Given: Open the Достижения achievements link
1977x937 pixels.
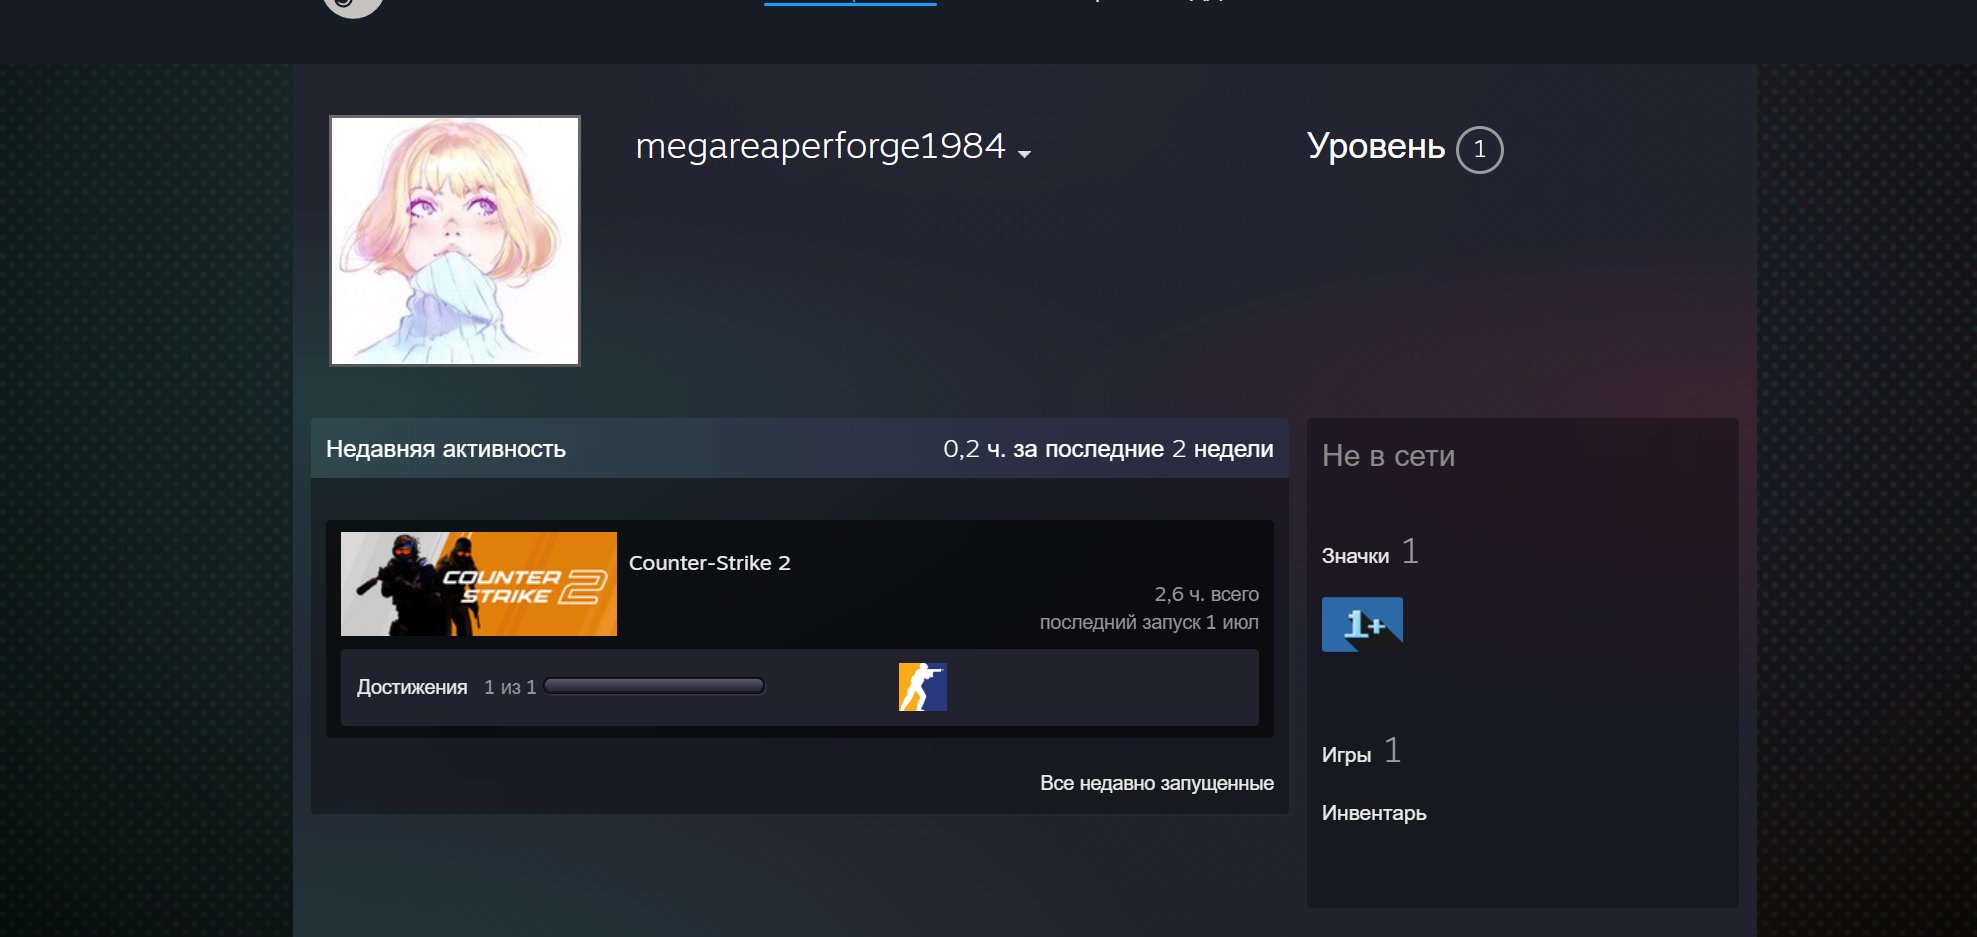Looking at the screenshot, I should tap(412, 687).
